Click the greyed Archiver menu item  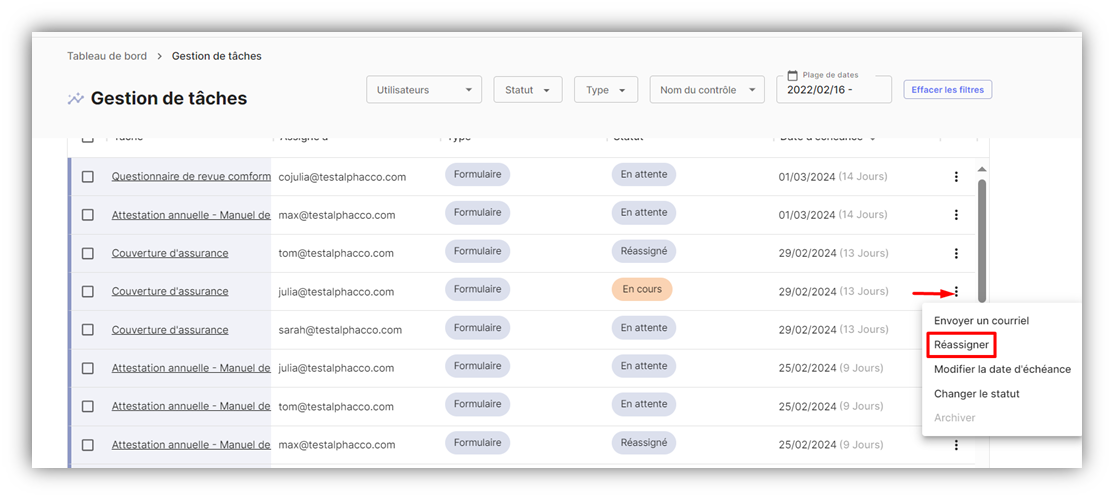(954, 418)
